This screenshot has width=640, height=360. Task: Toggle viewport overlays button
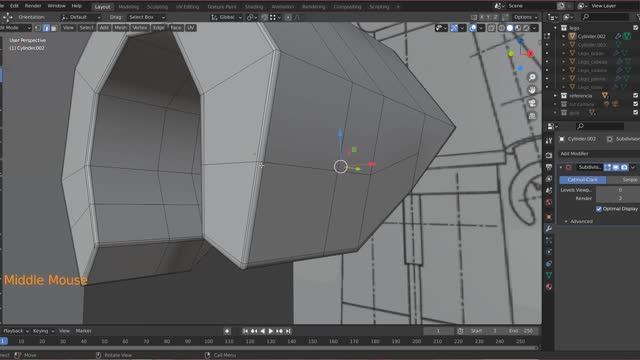tap(473, 28)
